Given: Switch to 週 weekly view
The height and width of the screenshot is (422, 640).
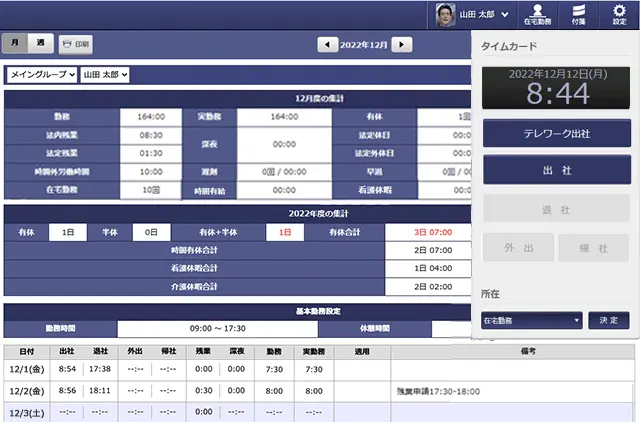Looking at the screenshot, I should (x=40, y=44).
